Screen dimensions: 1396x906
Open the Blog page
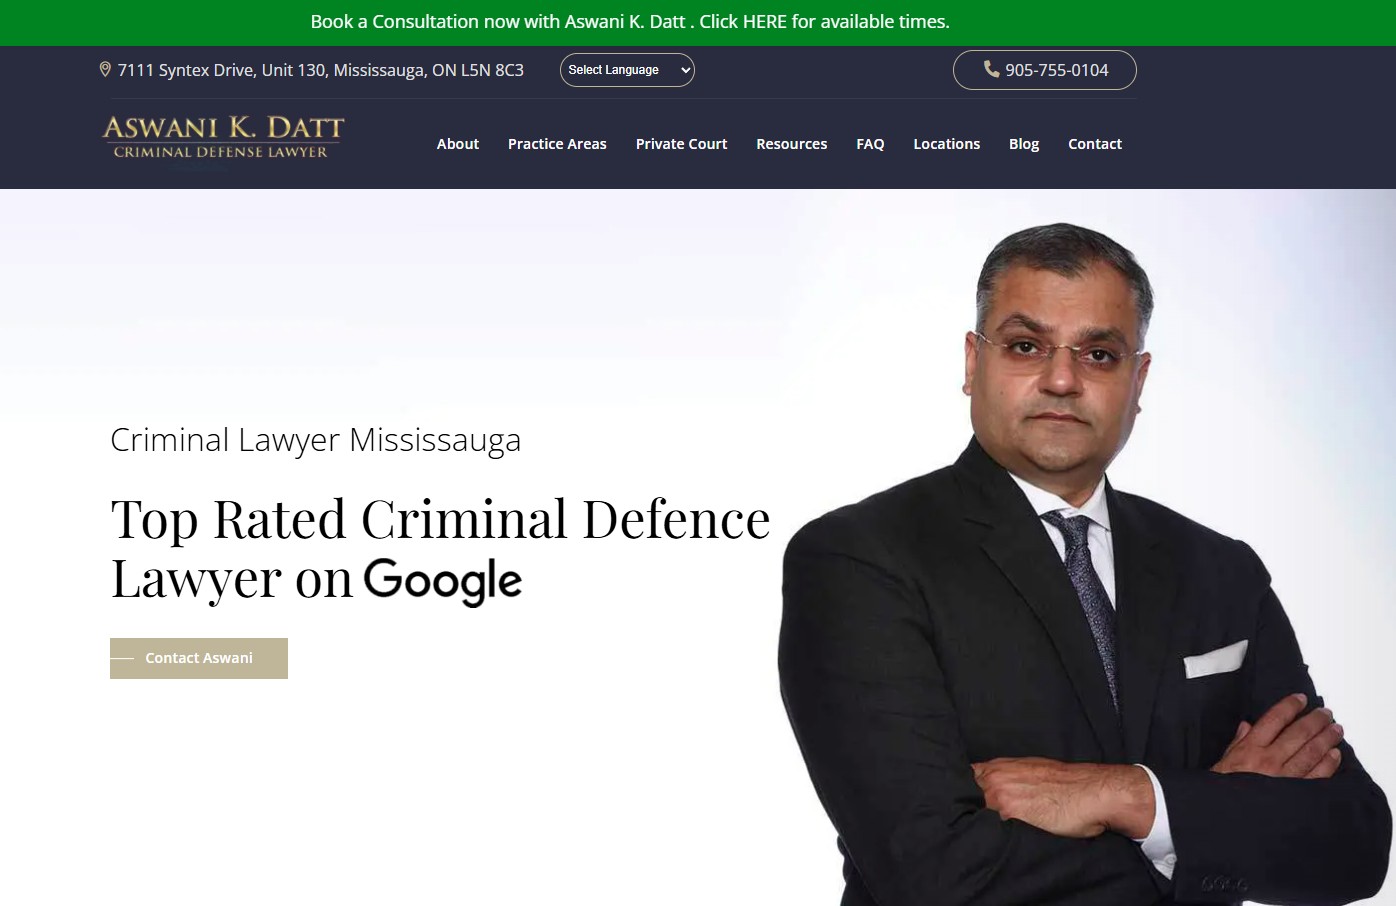(x=1023, y=143)
